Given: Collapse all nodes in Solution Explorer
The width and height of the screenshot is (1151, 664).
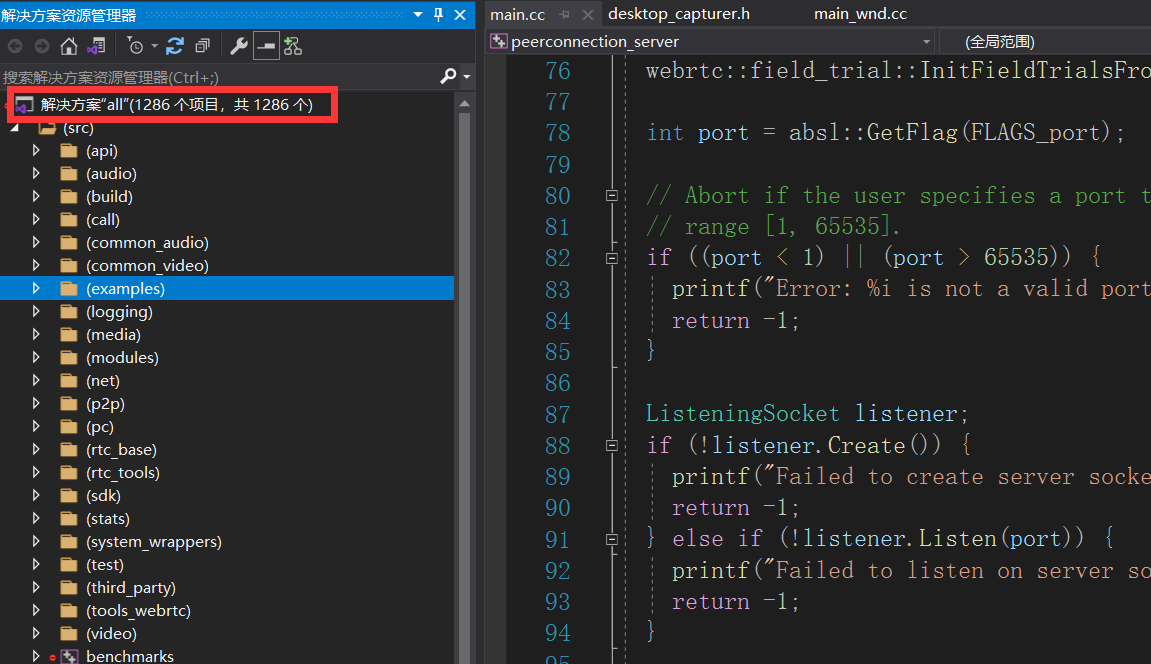Looking at the screenshot, I should click(203, 46).
